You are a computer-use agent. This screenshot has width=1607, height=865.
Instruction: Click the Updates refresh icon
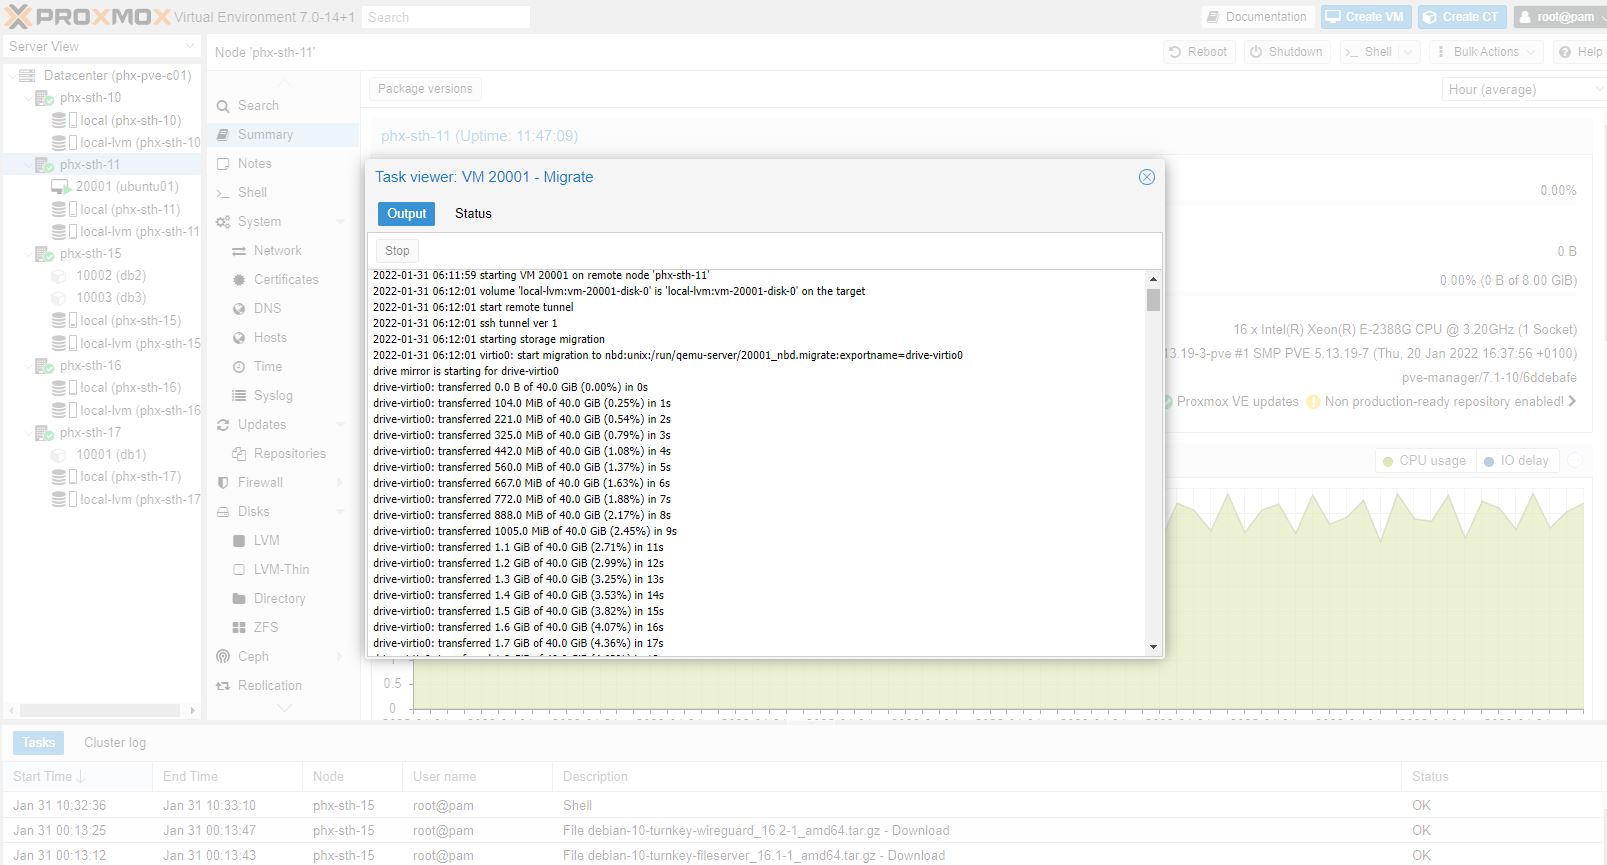pyautogui.click(x=223, y=425)
